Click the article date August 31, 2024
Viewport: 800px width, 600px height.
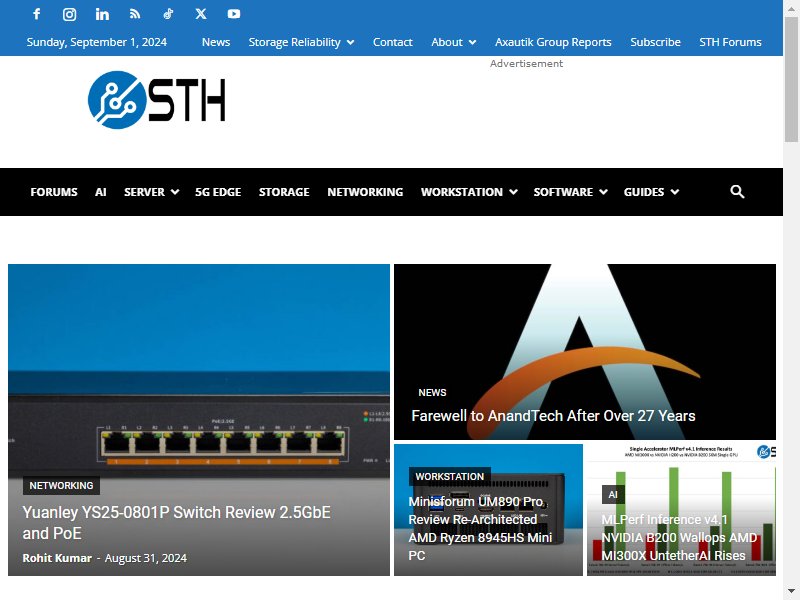click(145, 558)
